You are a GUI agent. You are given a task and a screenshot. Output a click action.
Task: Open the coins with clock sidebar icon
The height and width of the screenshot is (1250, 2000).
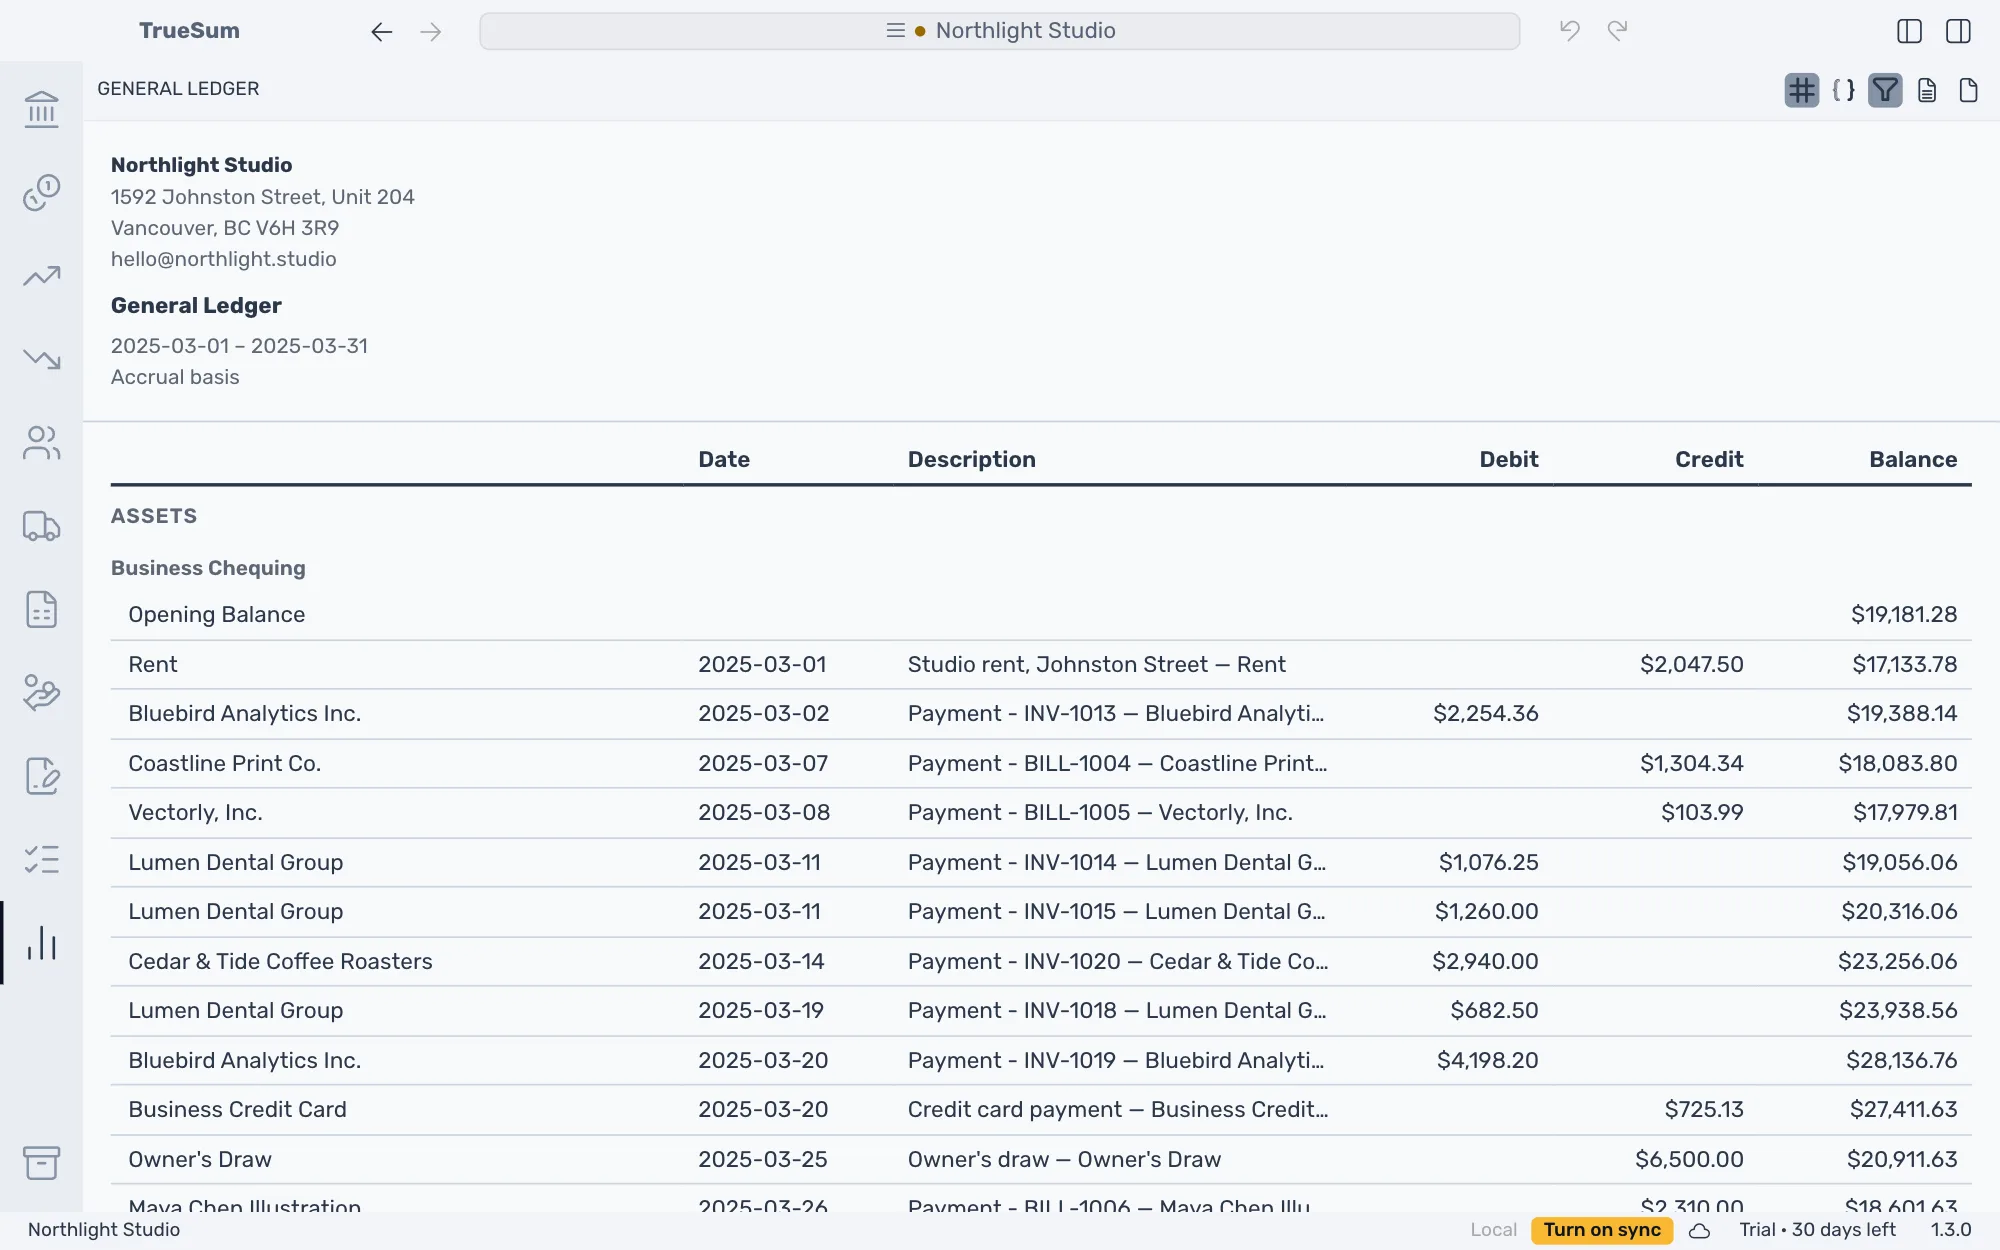click(x=41, y=192)
